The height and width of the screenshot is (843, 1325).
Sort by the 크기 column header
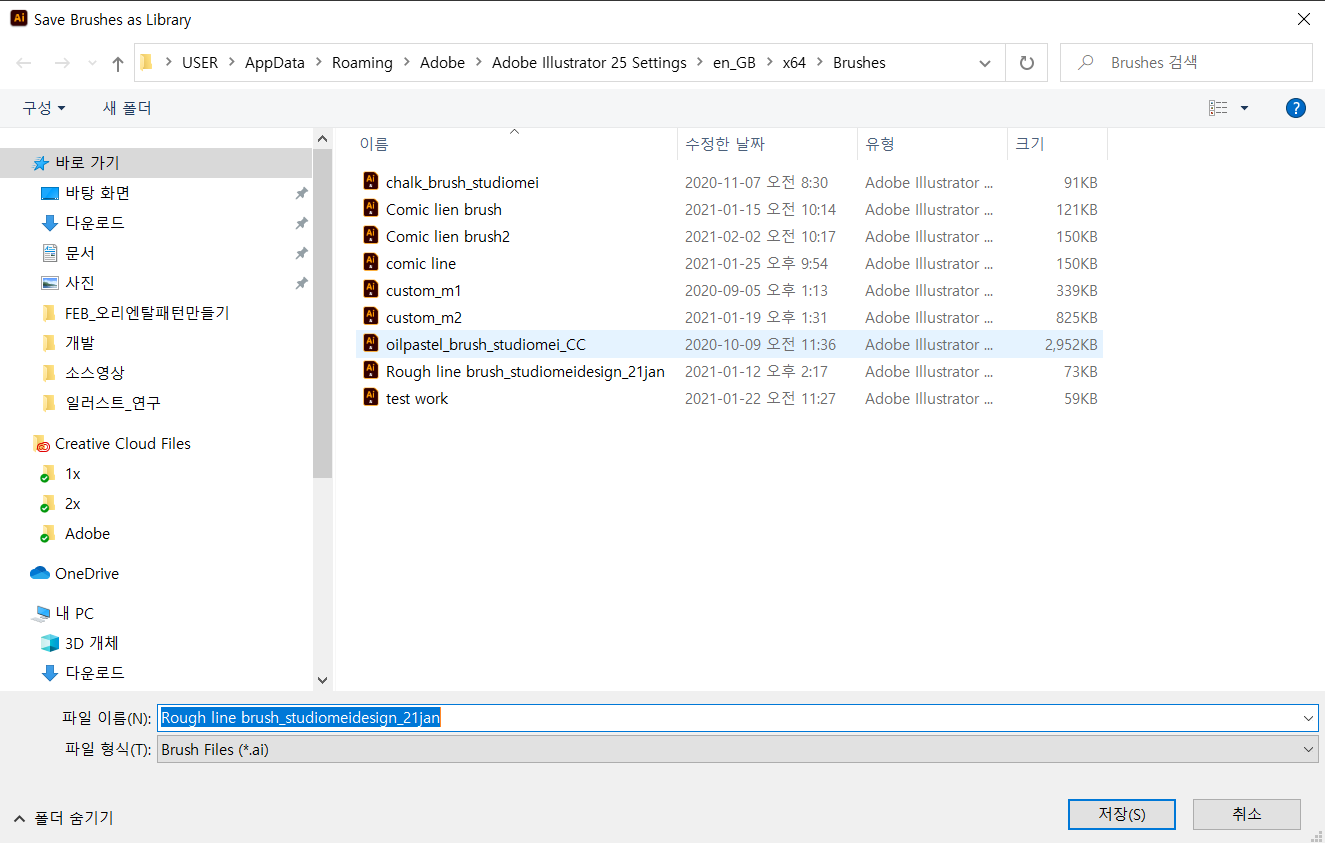coord(1057,144)
